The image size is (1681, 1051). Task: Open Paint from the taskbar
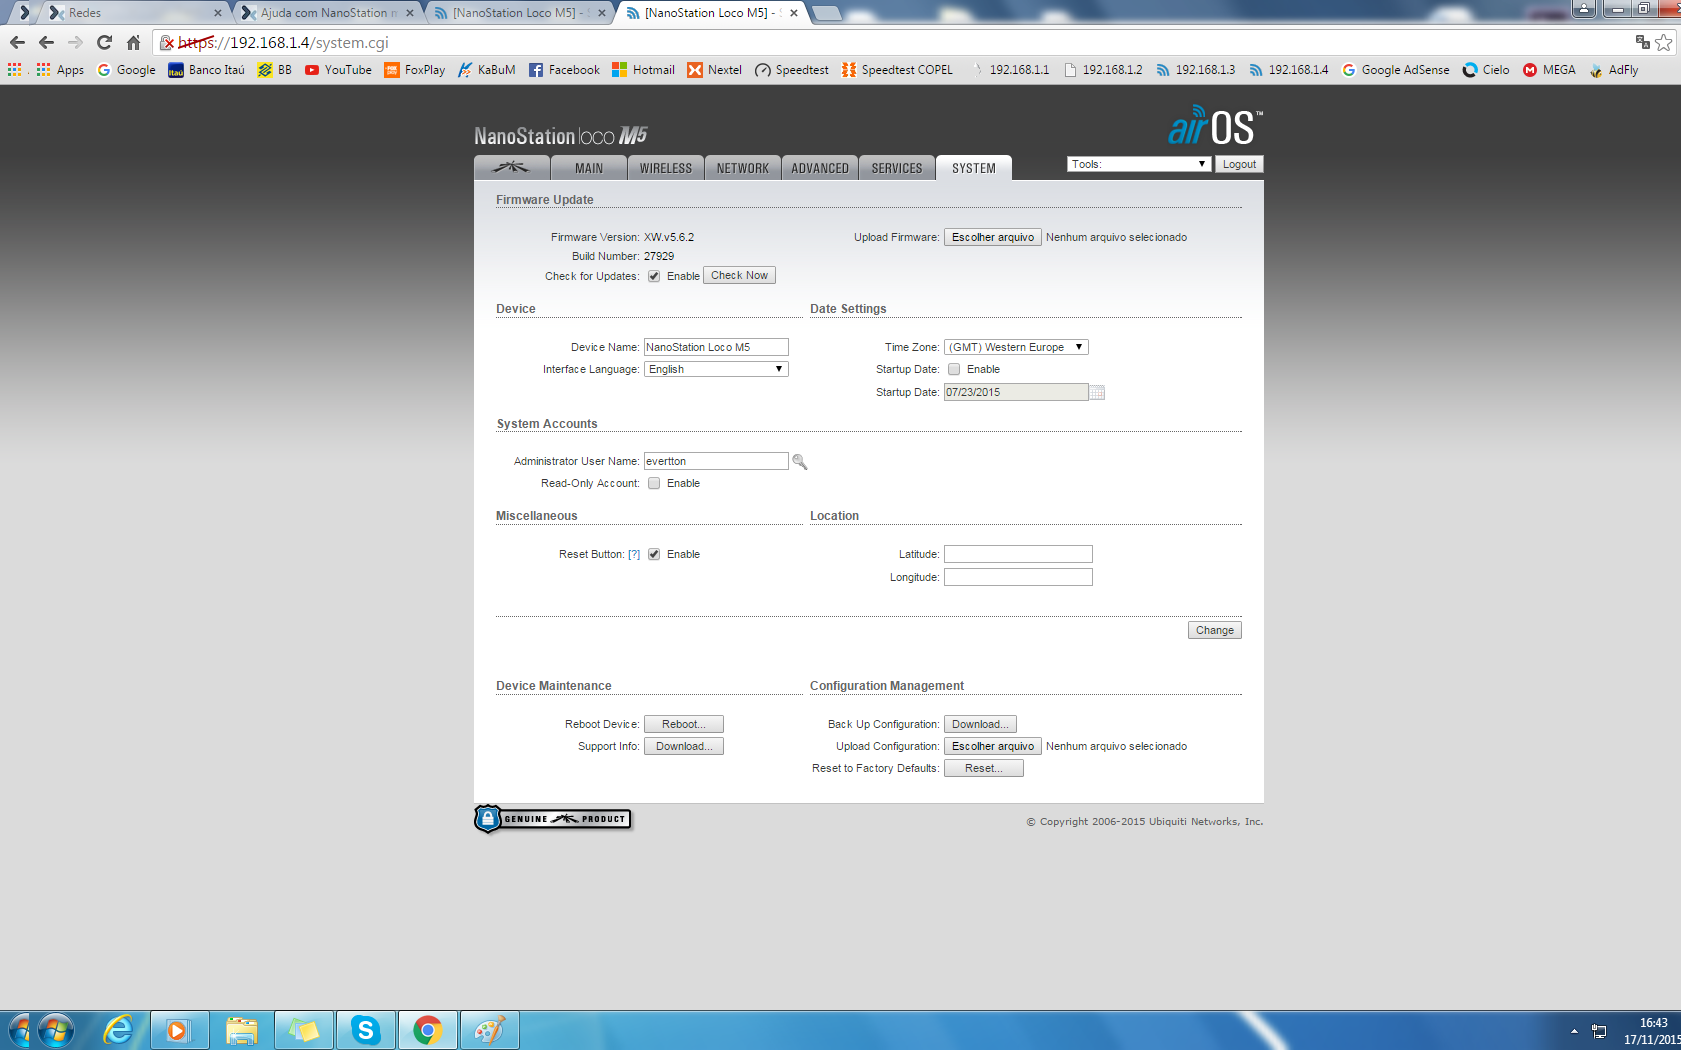click(x=490, y=1030)
